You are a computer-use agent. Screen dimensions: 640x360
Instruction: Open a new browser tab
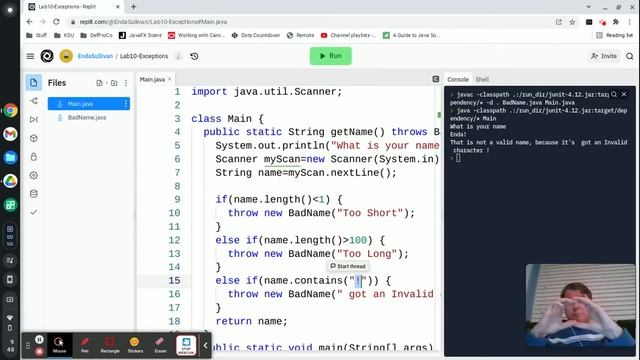click(x=133, y=7)
